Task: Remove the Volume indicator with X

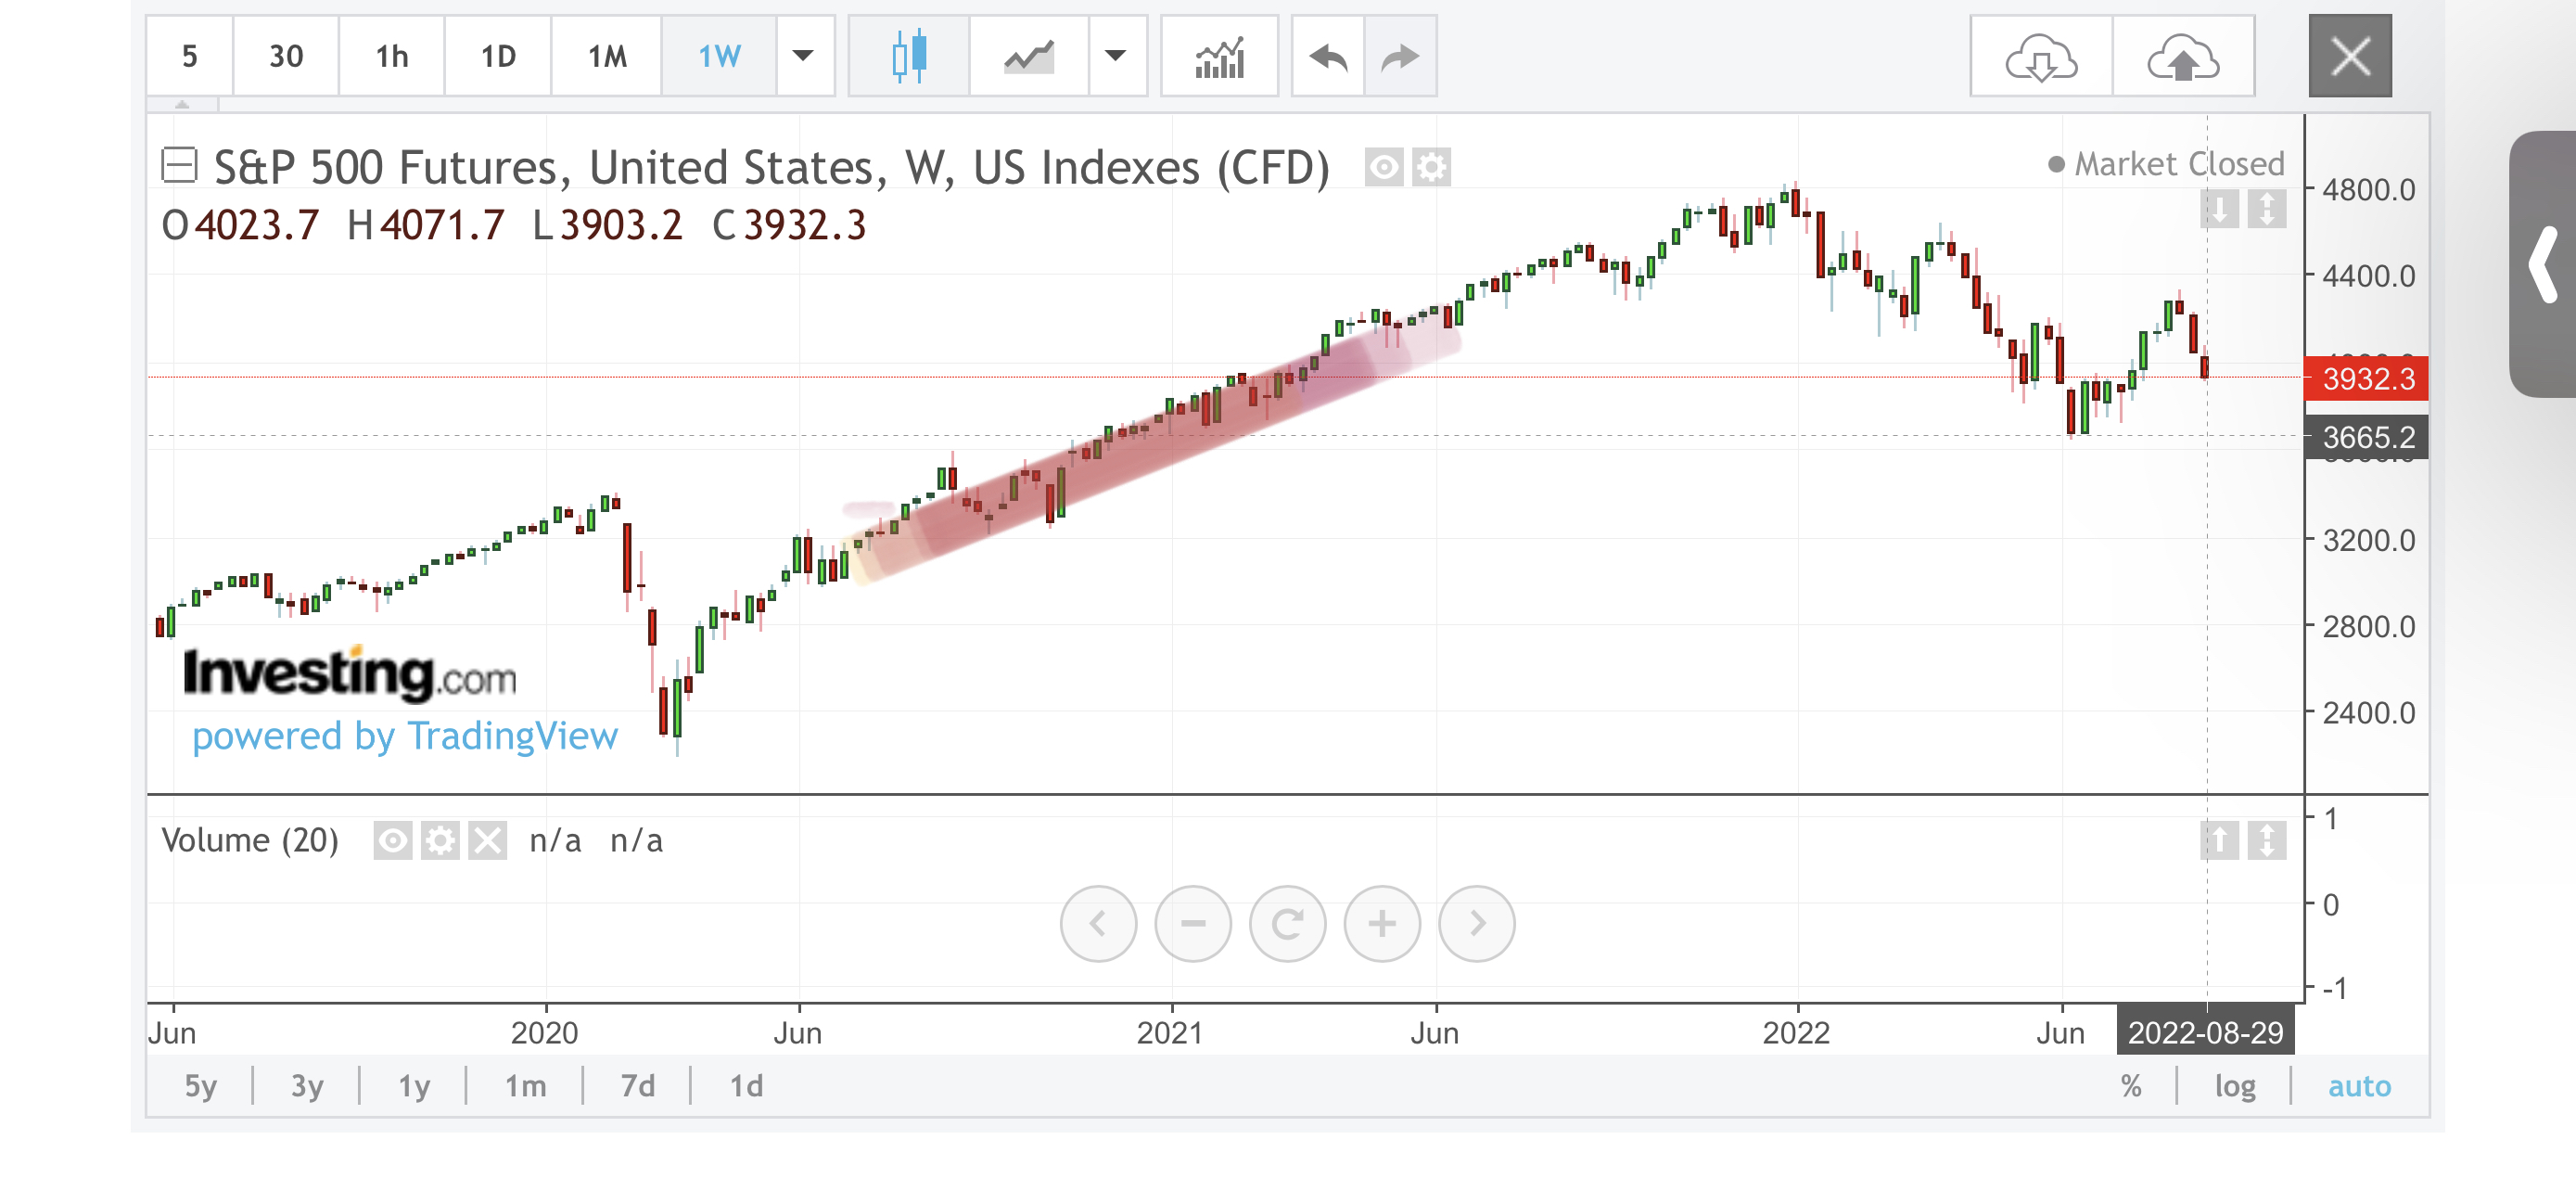Action: click(x=488, y=841)
